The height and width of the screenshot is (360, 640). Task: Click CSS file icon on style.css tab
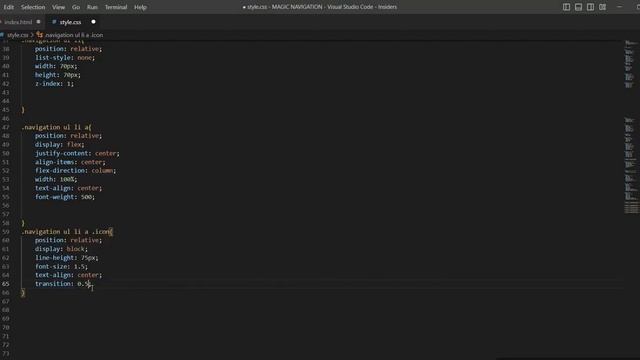point(54,22)
